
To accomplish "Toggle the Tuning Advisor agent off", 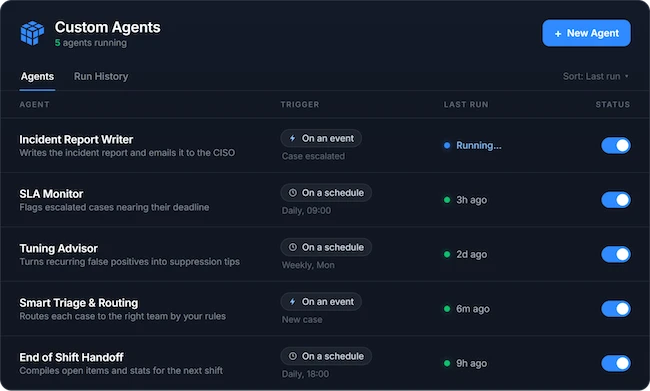I will (x=616, y=254).
